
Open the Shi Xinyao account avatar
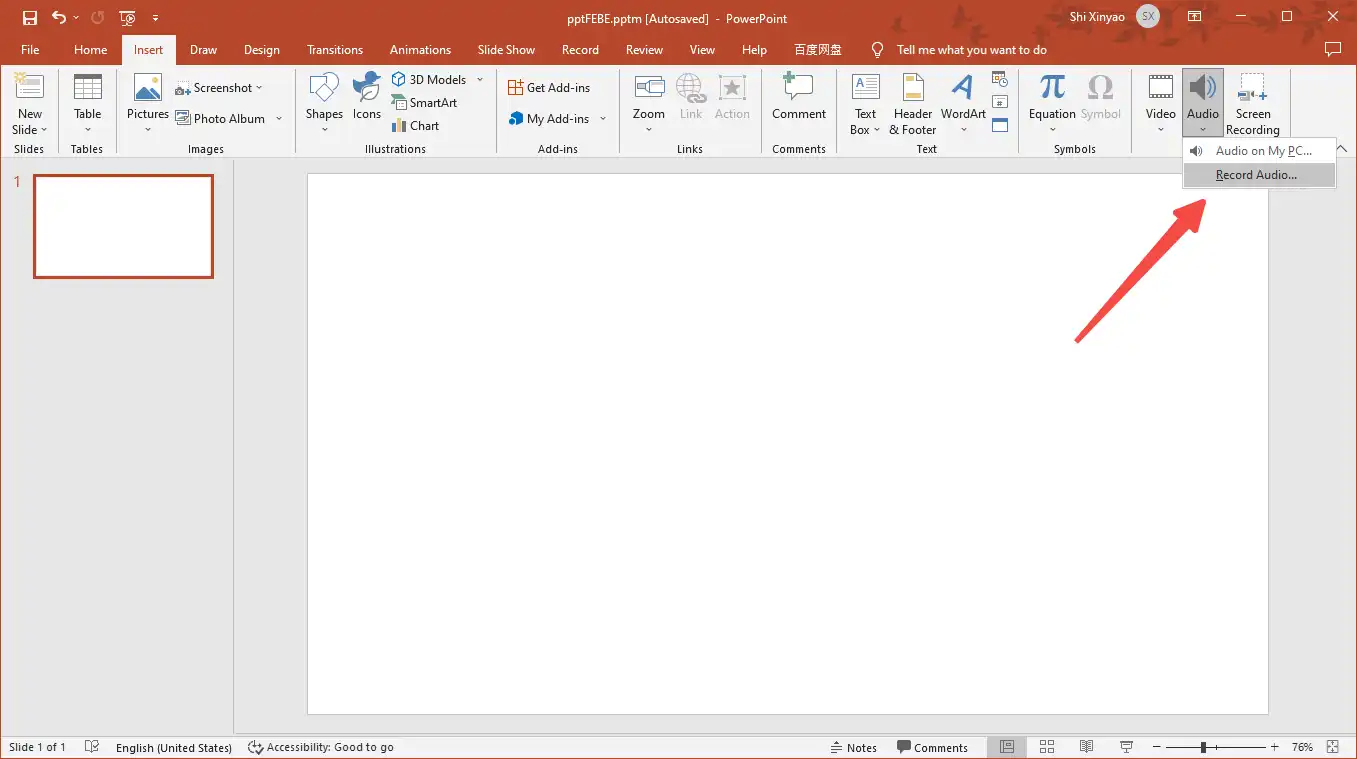coord(1148,17)
